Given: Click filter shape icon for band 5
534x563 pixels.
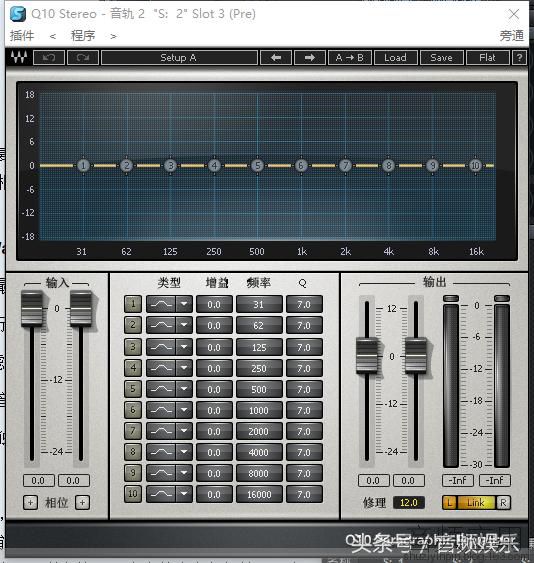Looking at the screenshot, I should (x=161, y=389).
